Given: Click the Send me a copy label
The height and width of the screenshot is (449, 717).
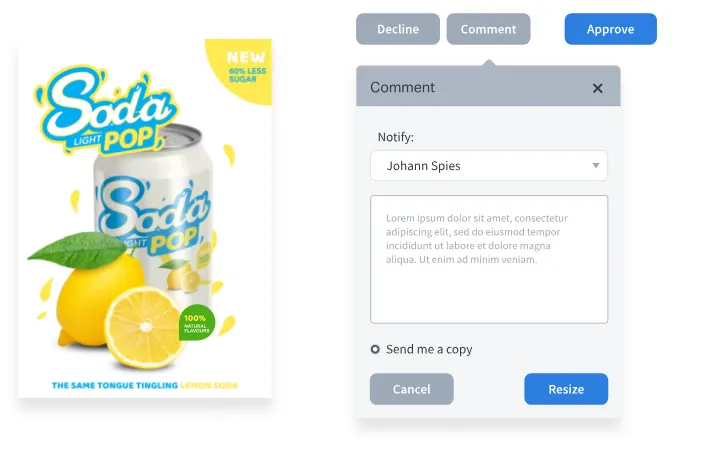Looking at the screenshot, I should tap(429, 349).
